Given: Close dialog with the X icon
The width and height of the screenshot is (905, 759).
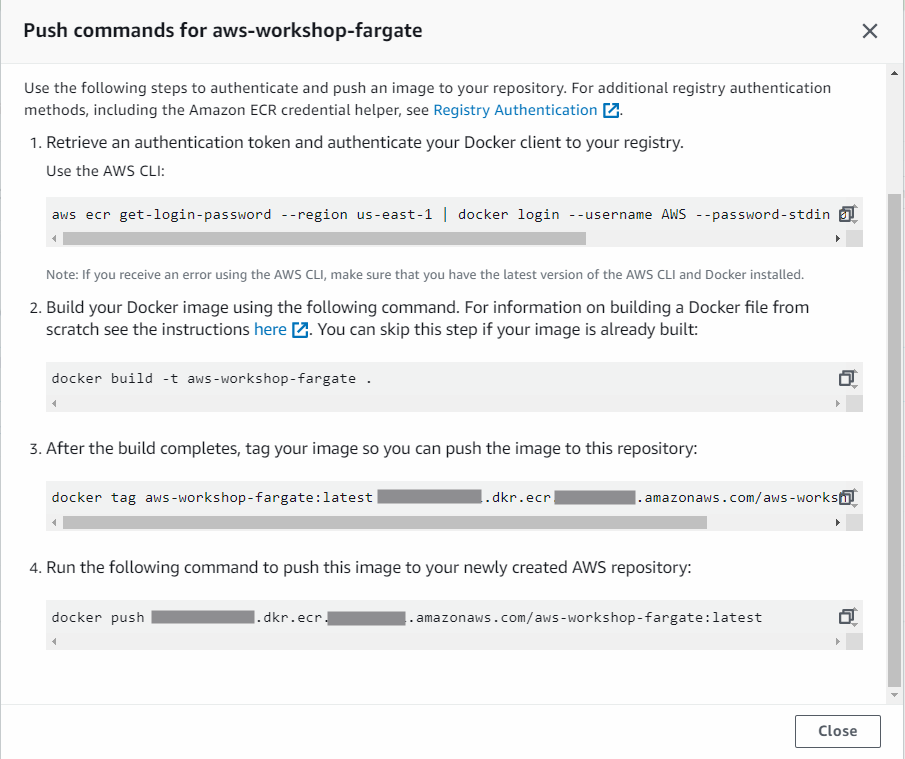Looking at the screenshot, I should click(x=870, y=31).
